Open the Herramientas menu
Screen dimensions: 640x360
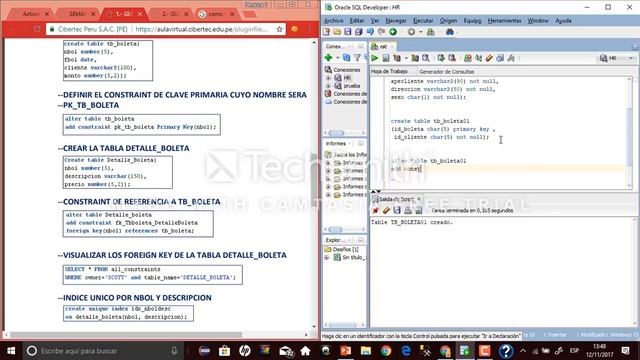coord(504,20)
